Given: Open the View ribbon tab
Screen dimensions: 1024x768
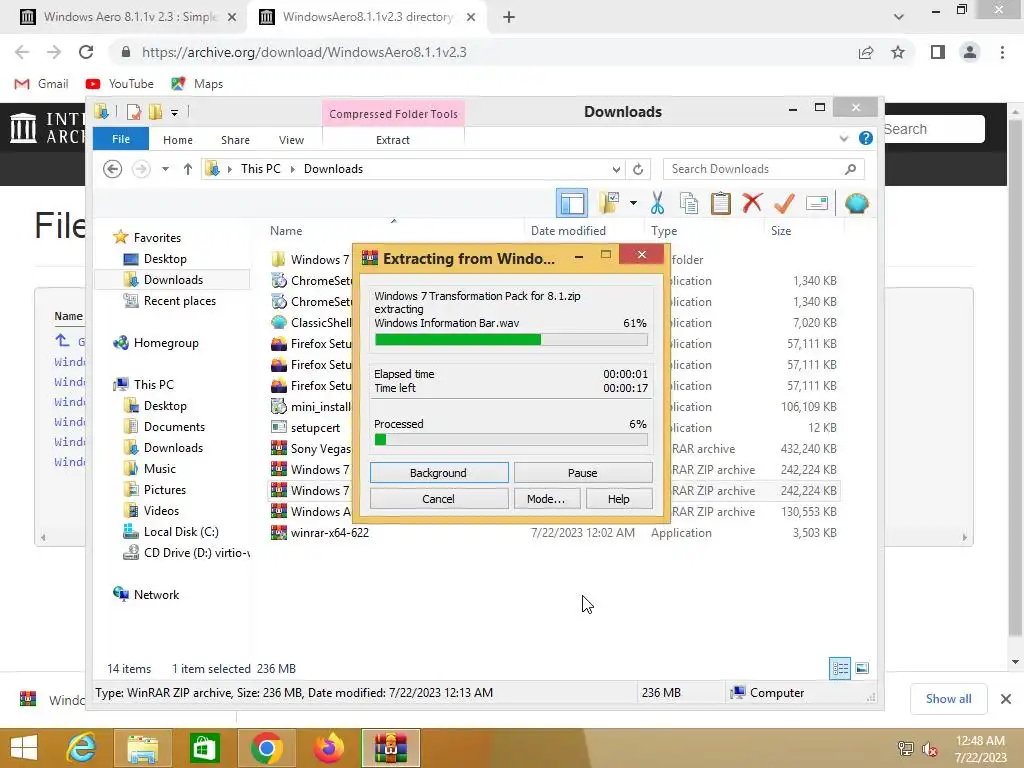Looking at the screenshot, I should coord(291,140).
